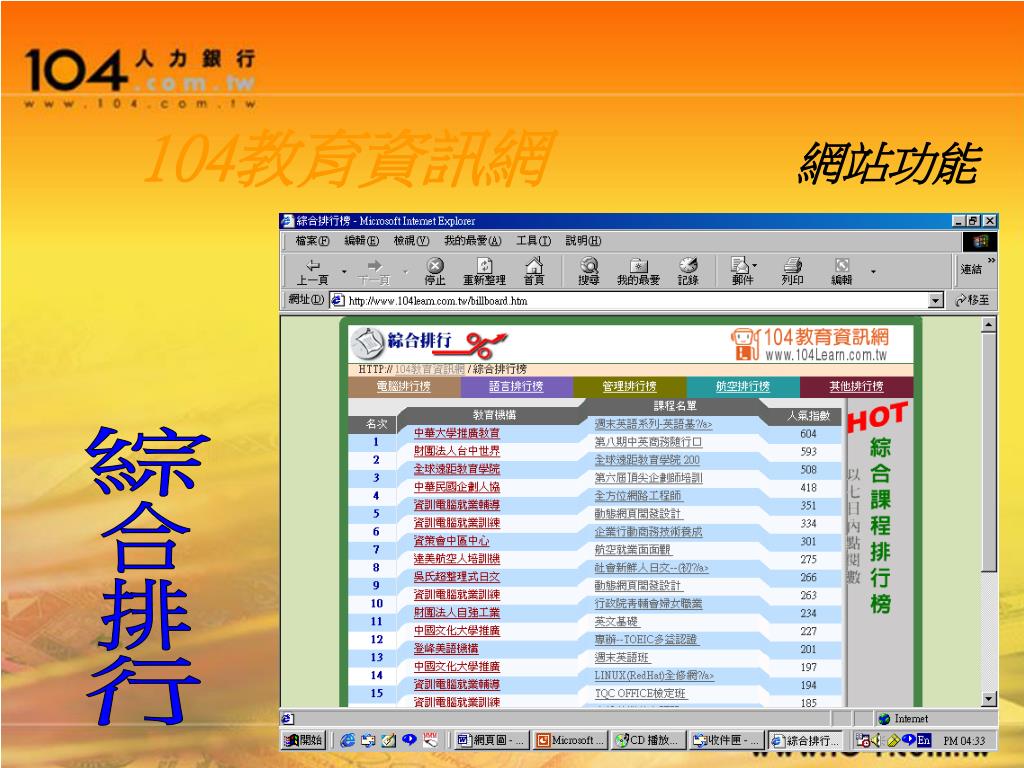1024x768 pixels.
Task: Click the Forward (下一頁) toolbar button
Action: (x=374, y=271)
